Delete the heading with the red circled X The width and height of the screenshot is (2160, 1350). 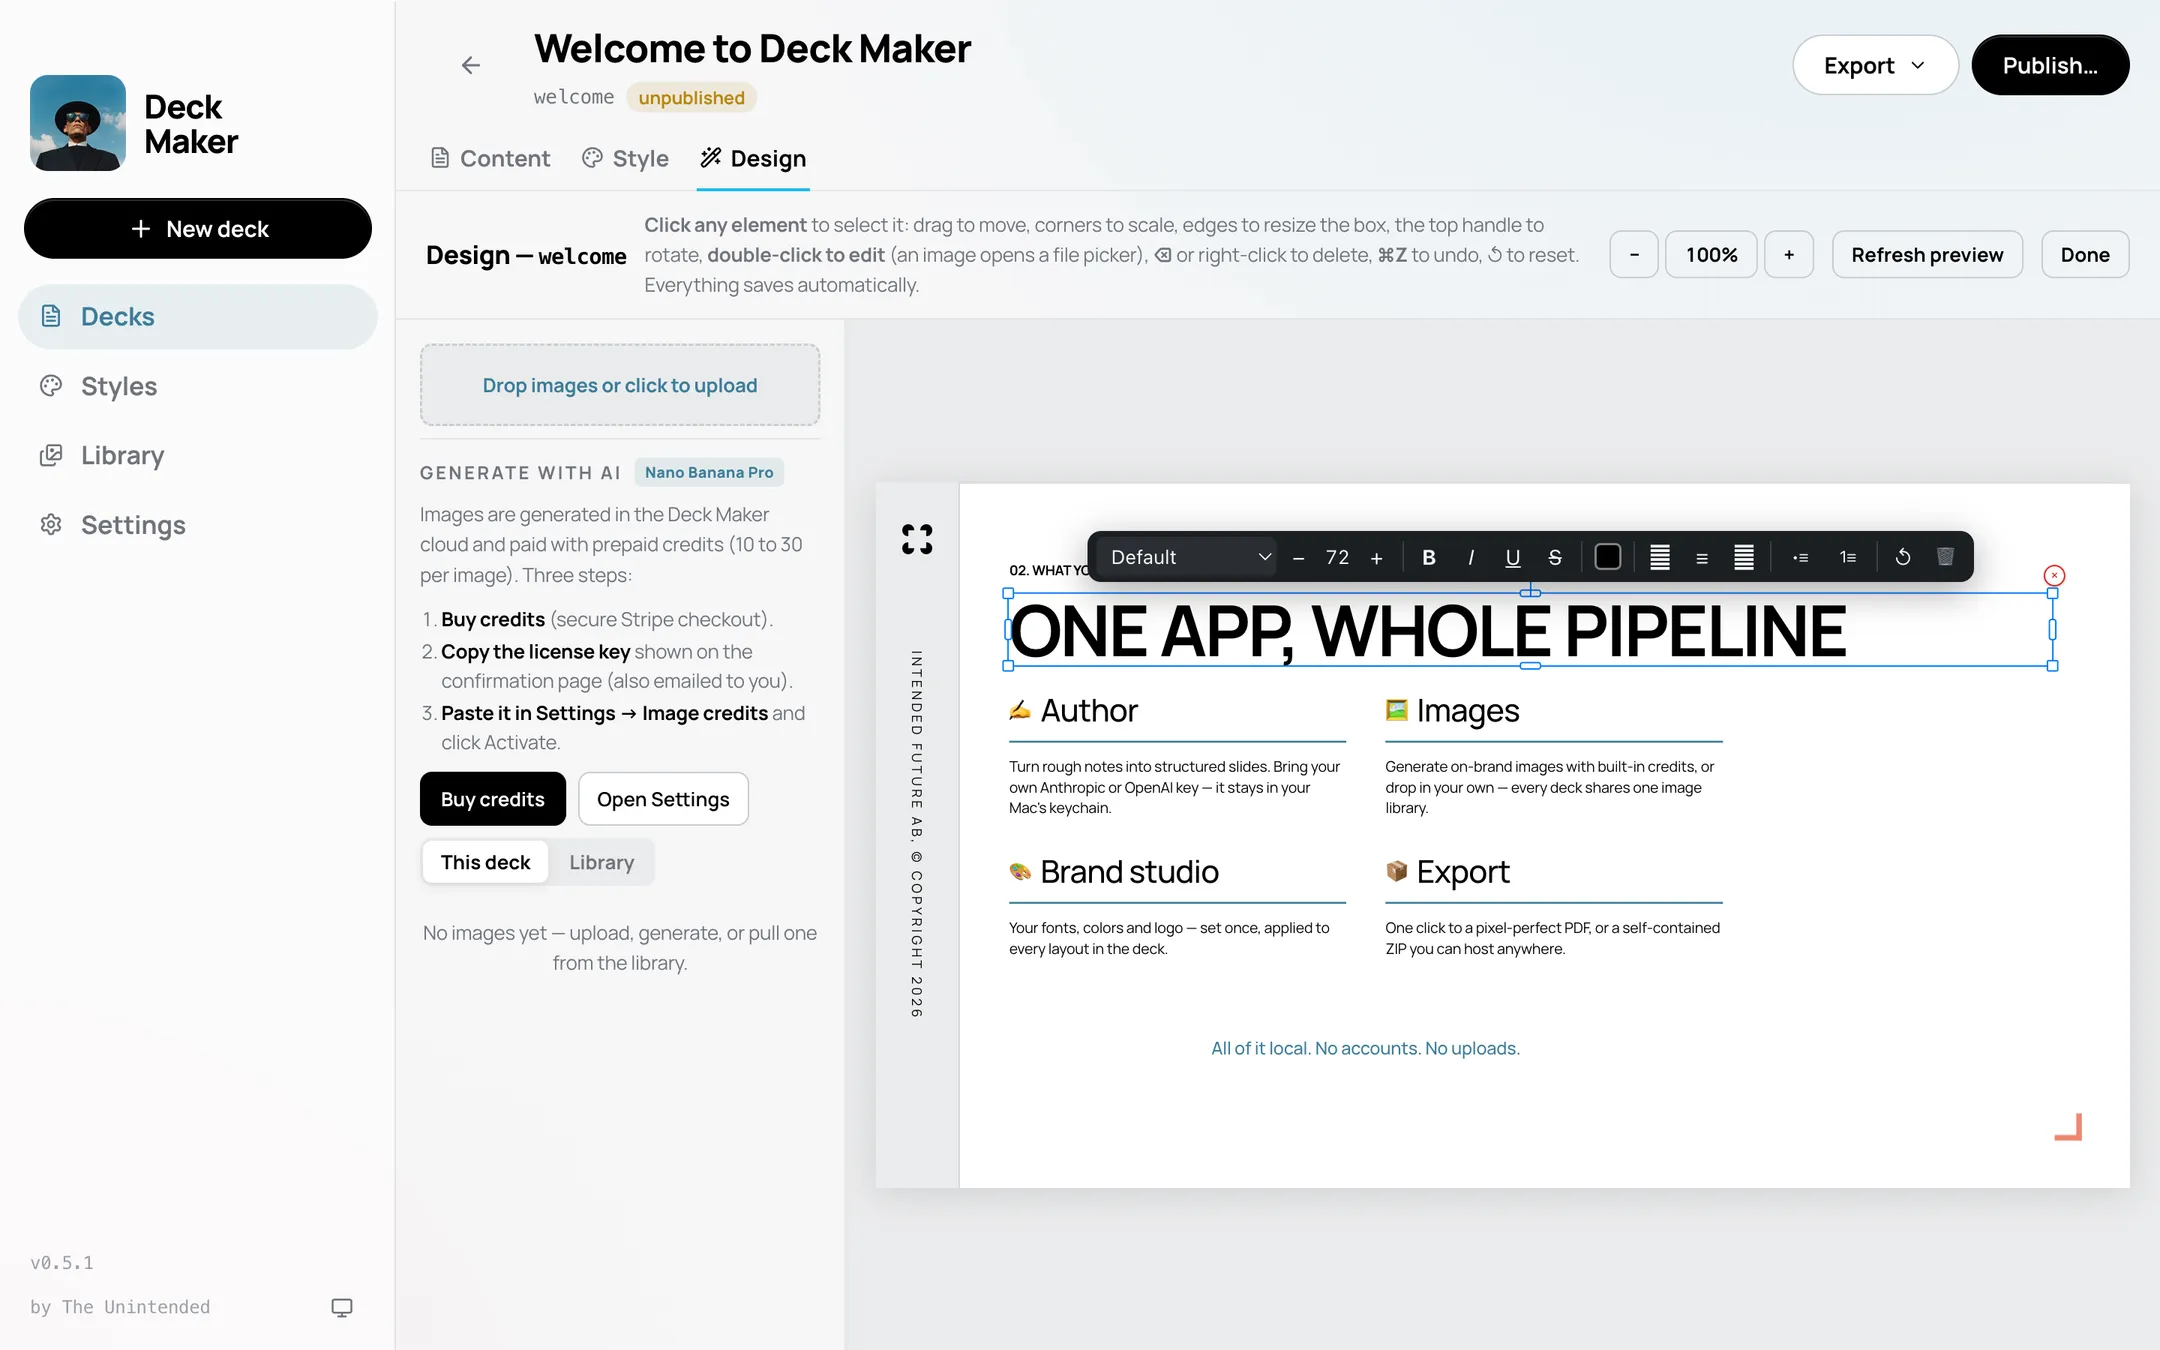tap(2054, 575)
